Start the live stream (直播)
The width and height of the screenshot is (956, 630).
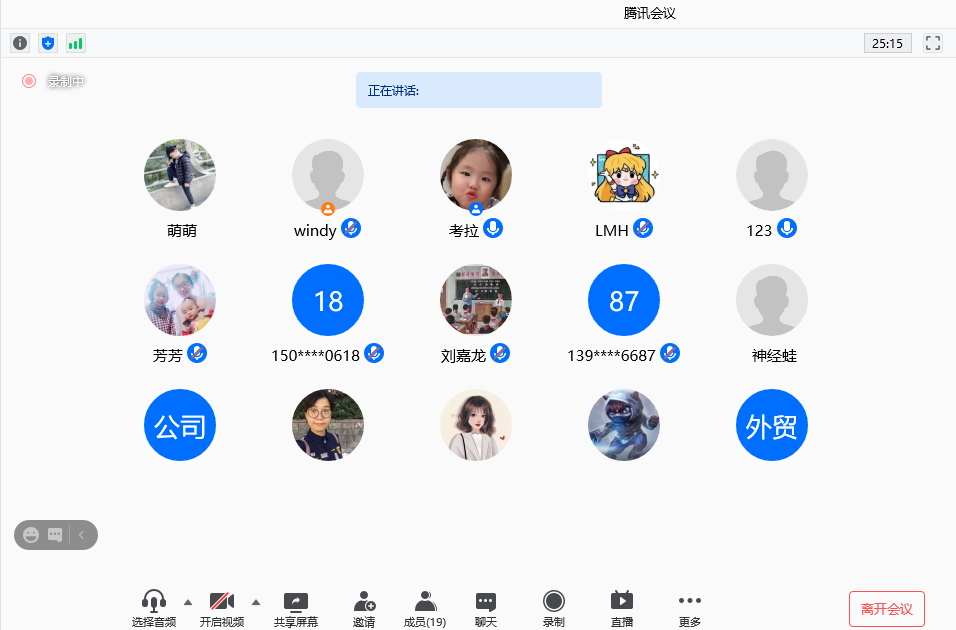tap(622, 608)
